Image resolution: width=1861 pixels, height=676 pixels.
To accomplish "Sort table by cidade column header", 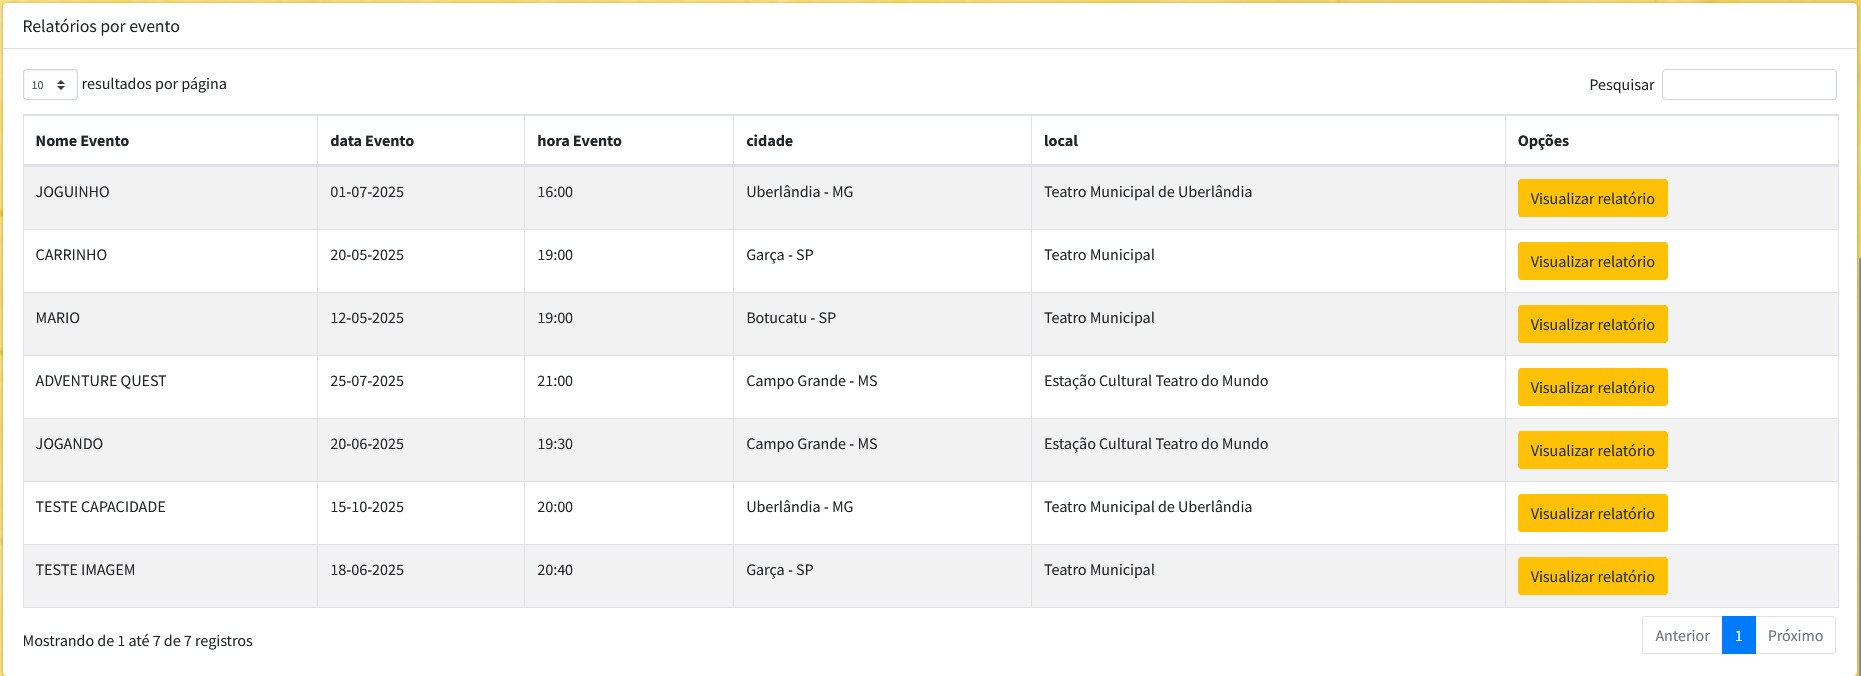I will [x=769, y=141].
